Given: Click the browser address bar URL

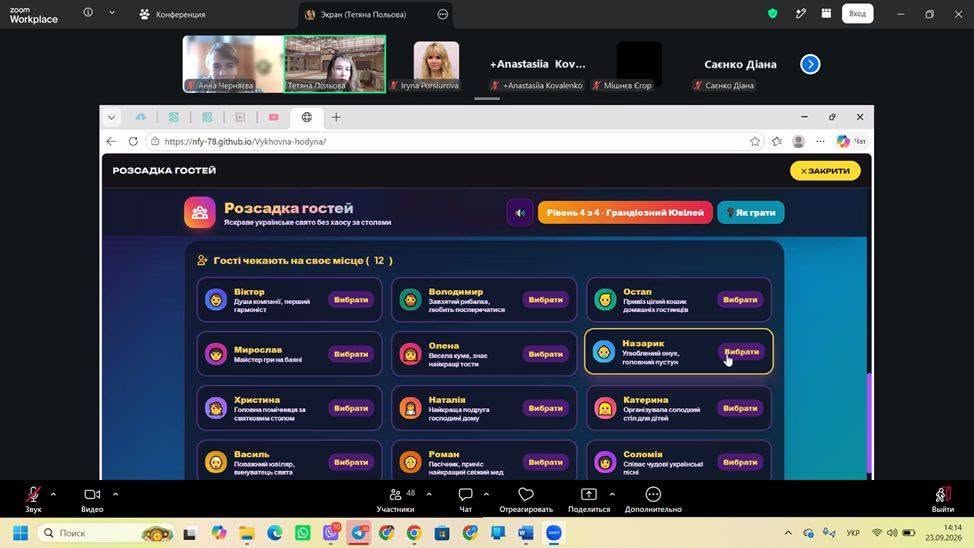Looking at the screenshot, I should (x=245, y=142).
